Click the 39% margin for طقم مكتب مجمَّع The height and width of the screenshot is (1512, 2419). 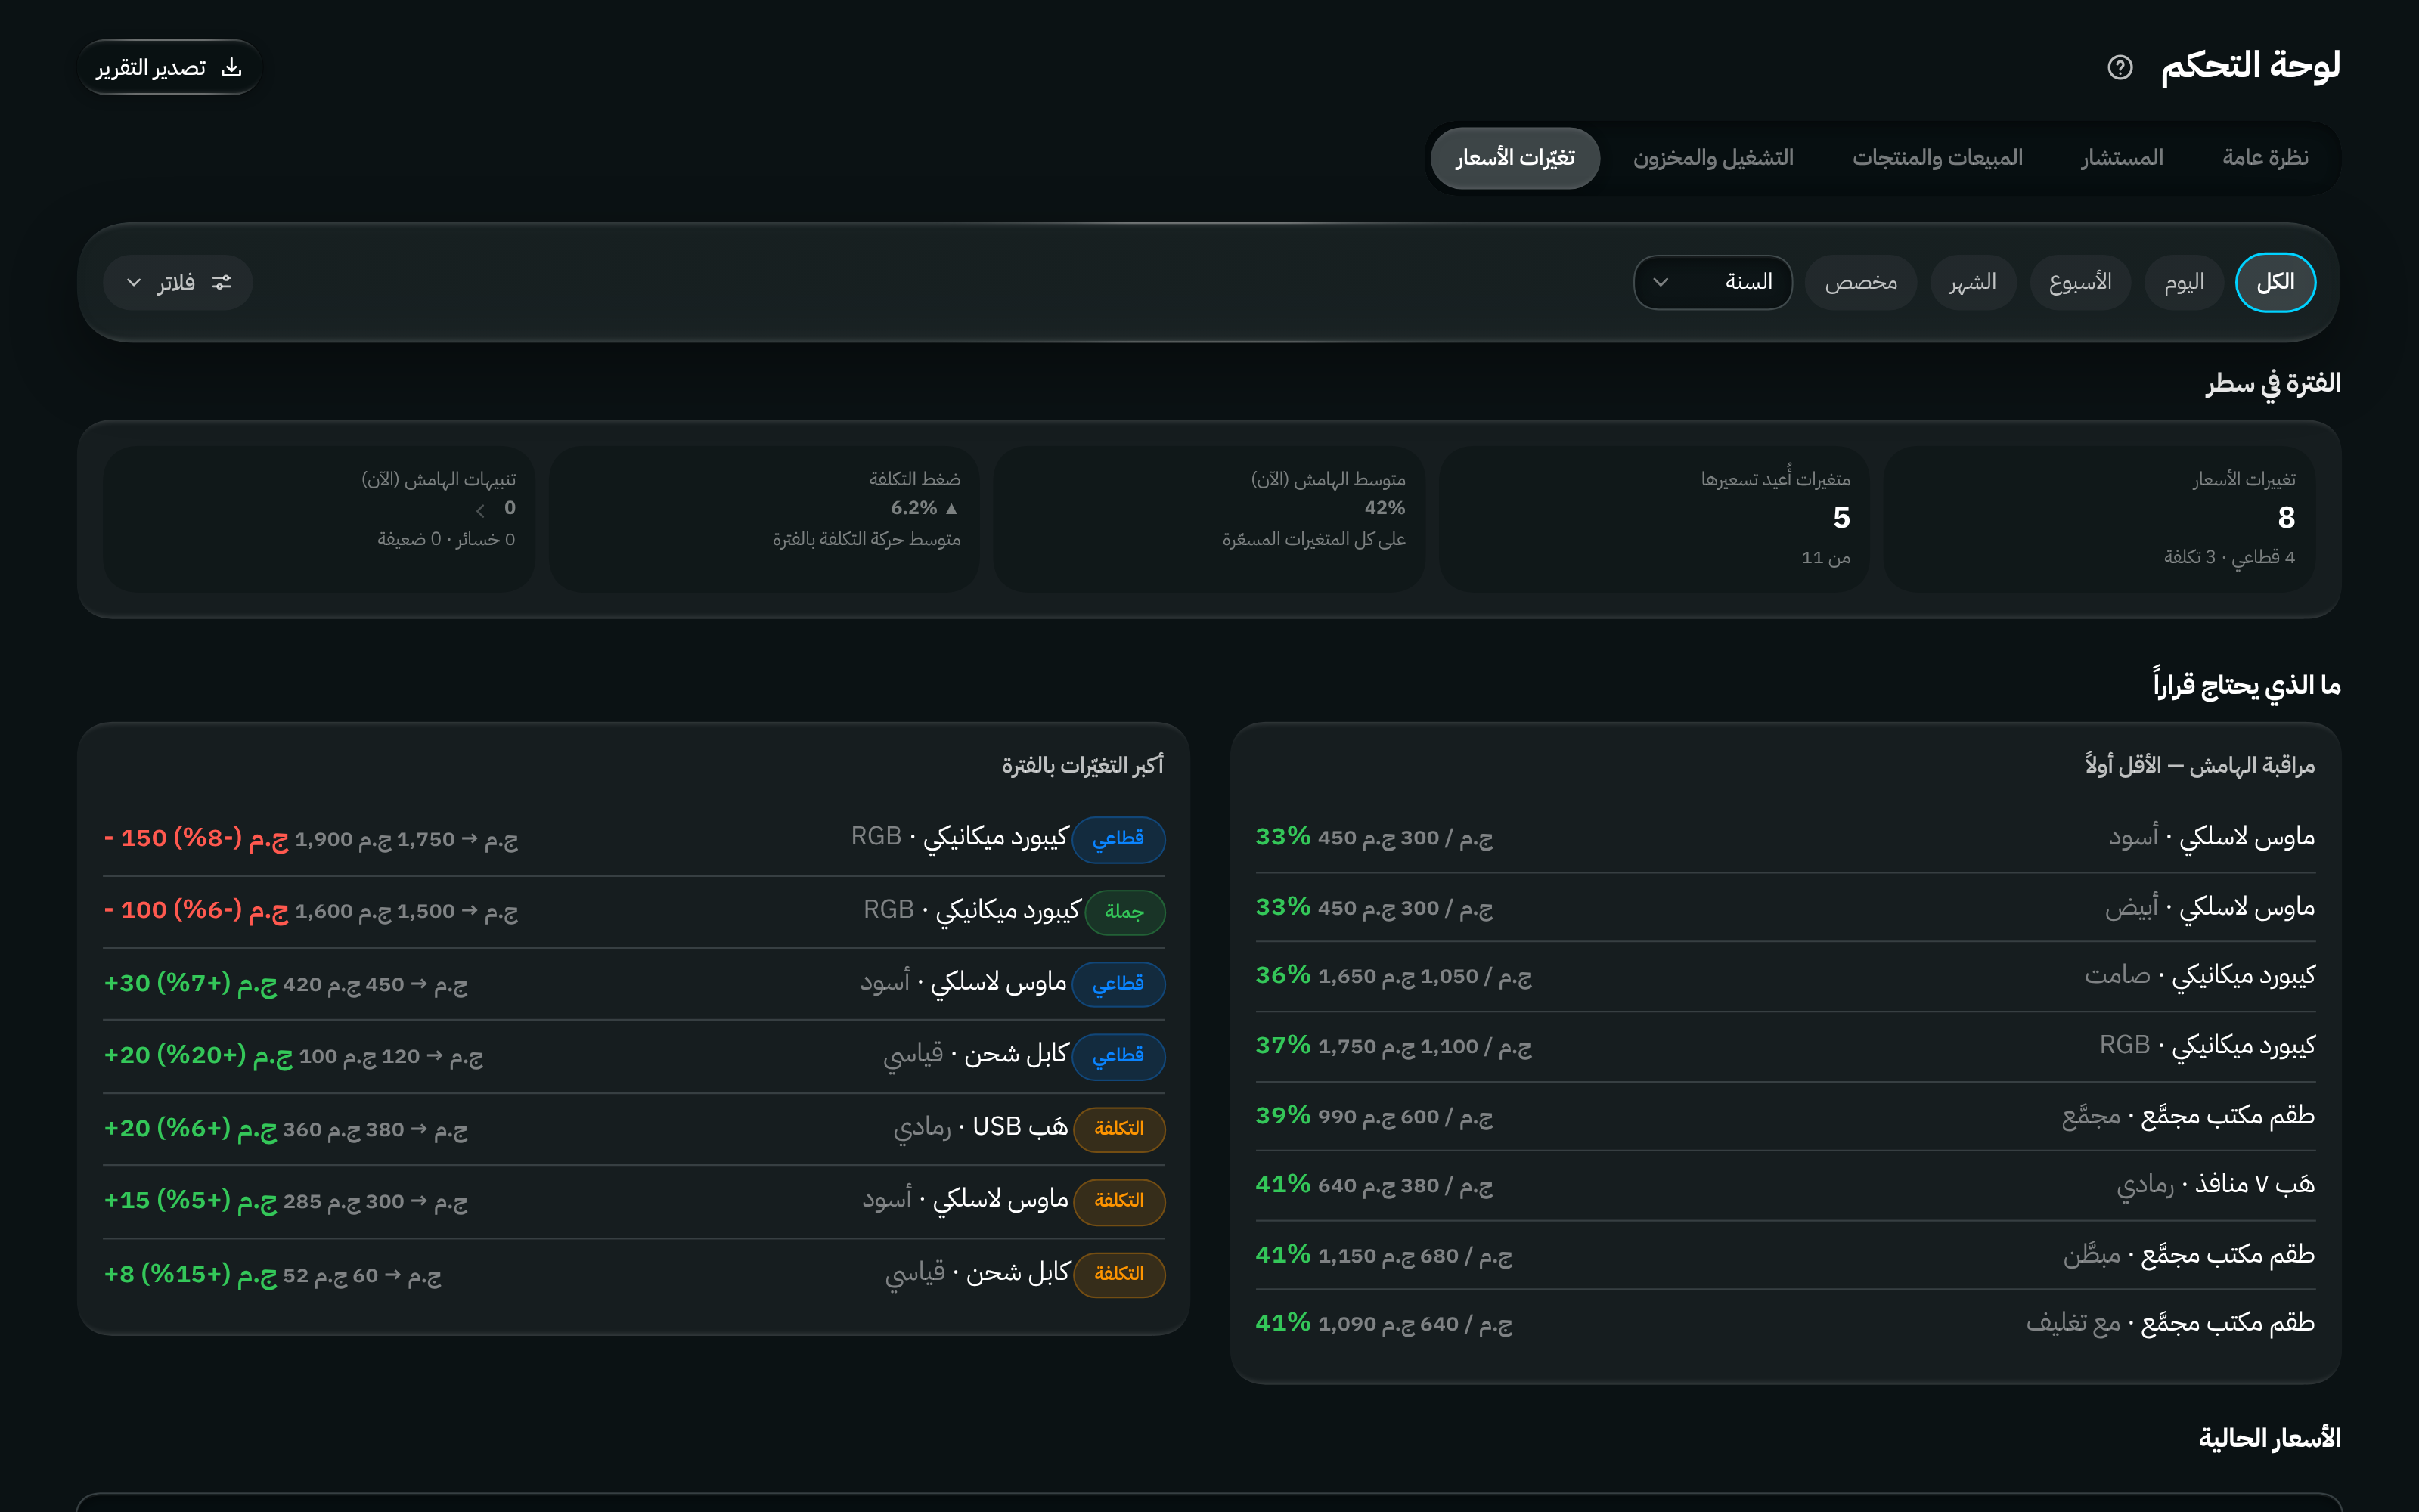pos(1283,1115)
